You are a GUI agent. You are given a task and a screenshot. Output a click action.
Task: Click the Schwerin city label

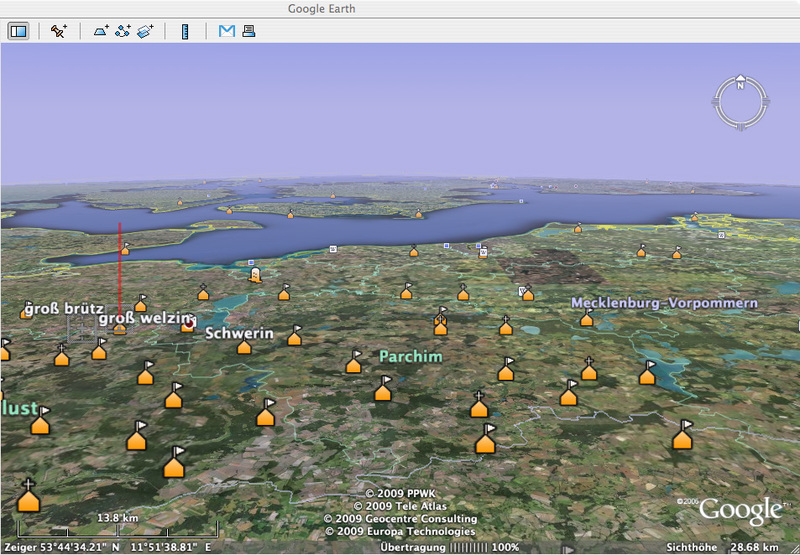[239, 333]
